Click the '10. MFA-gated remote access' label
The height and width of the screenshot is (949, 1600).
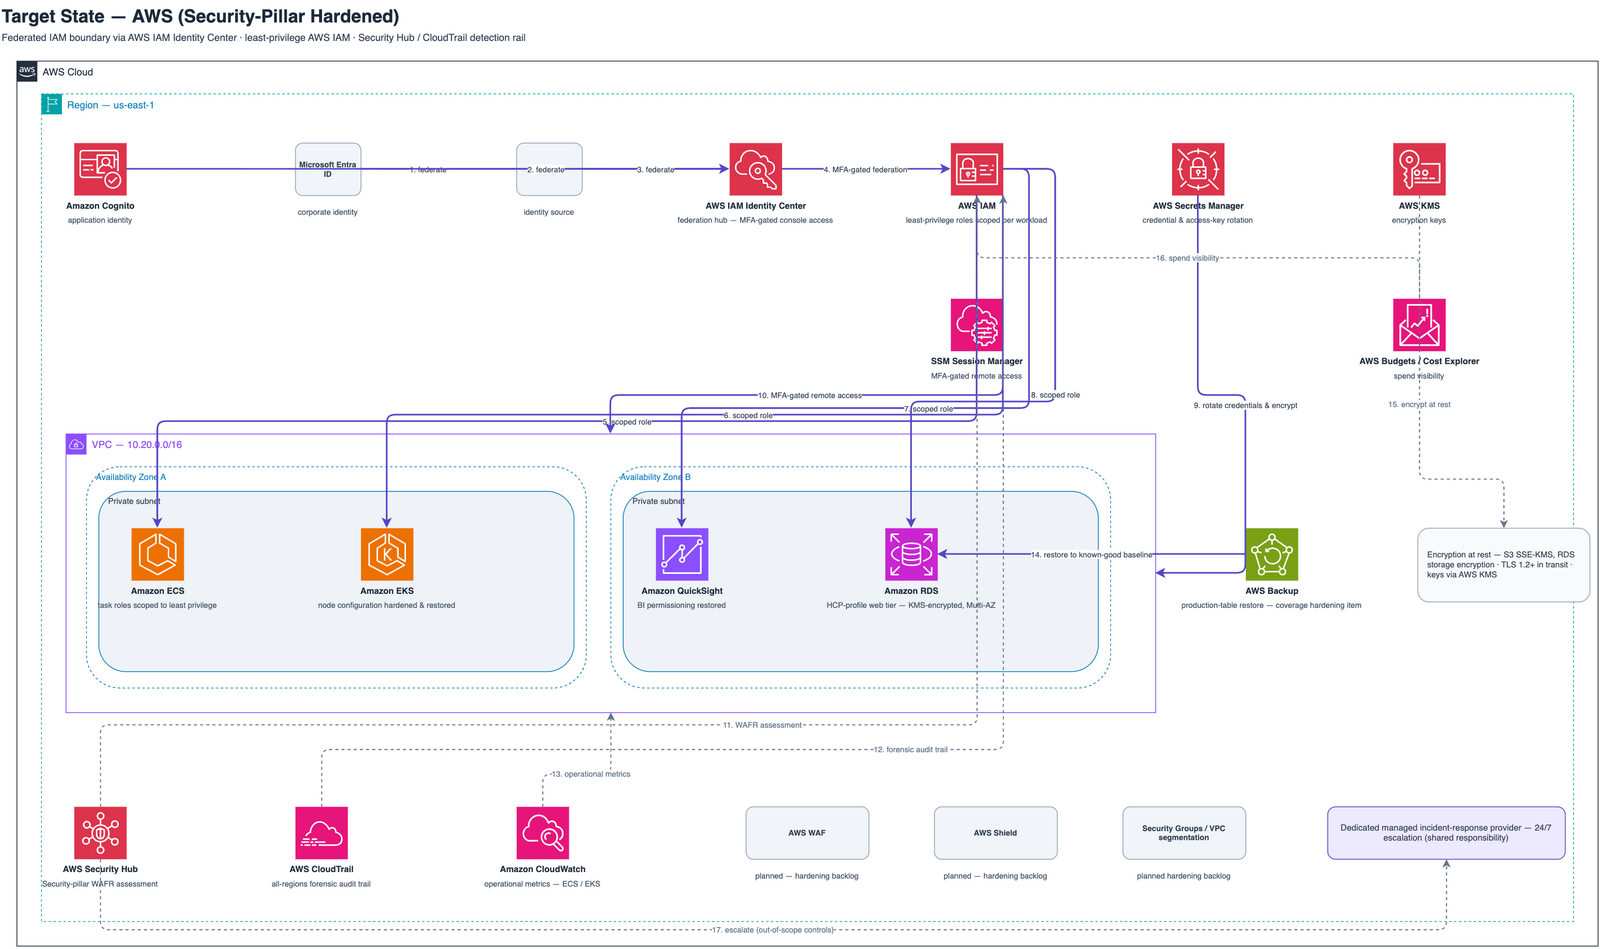point(809,396)
